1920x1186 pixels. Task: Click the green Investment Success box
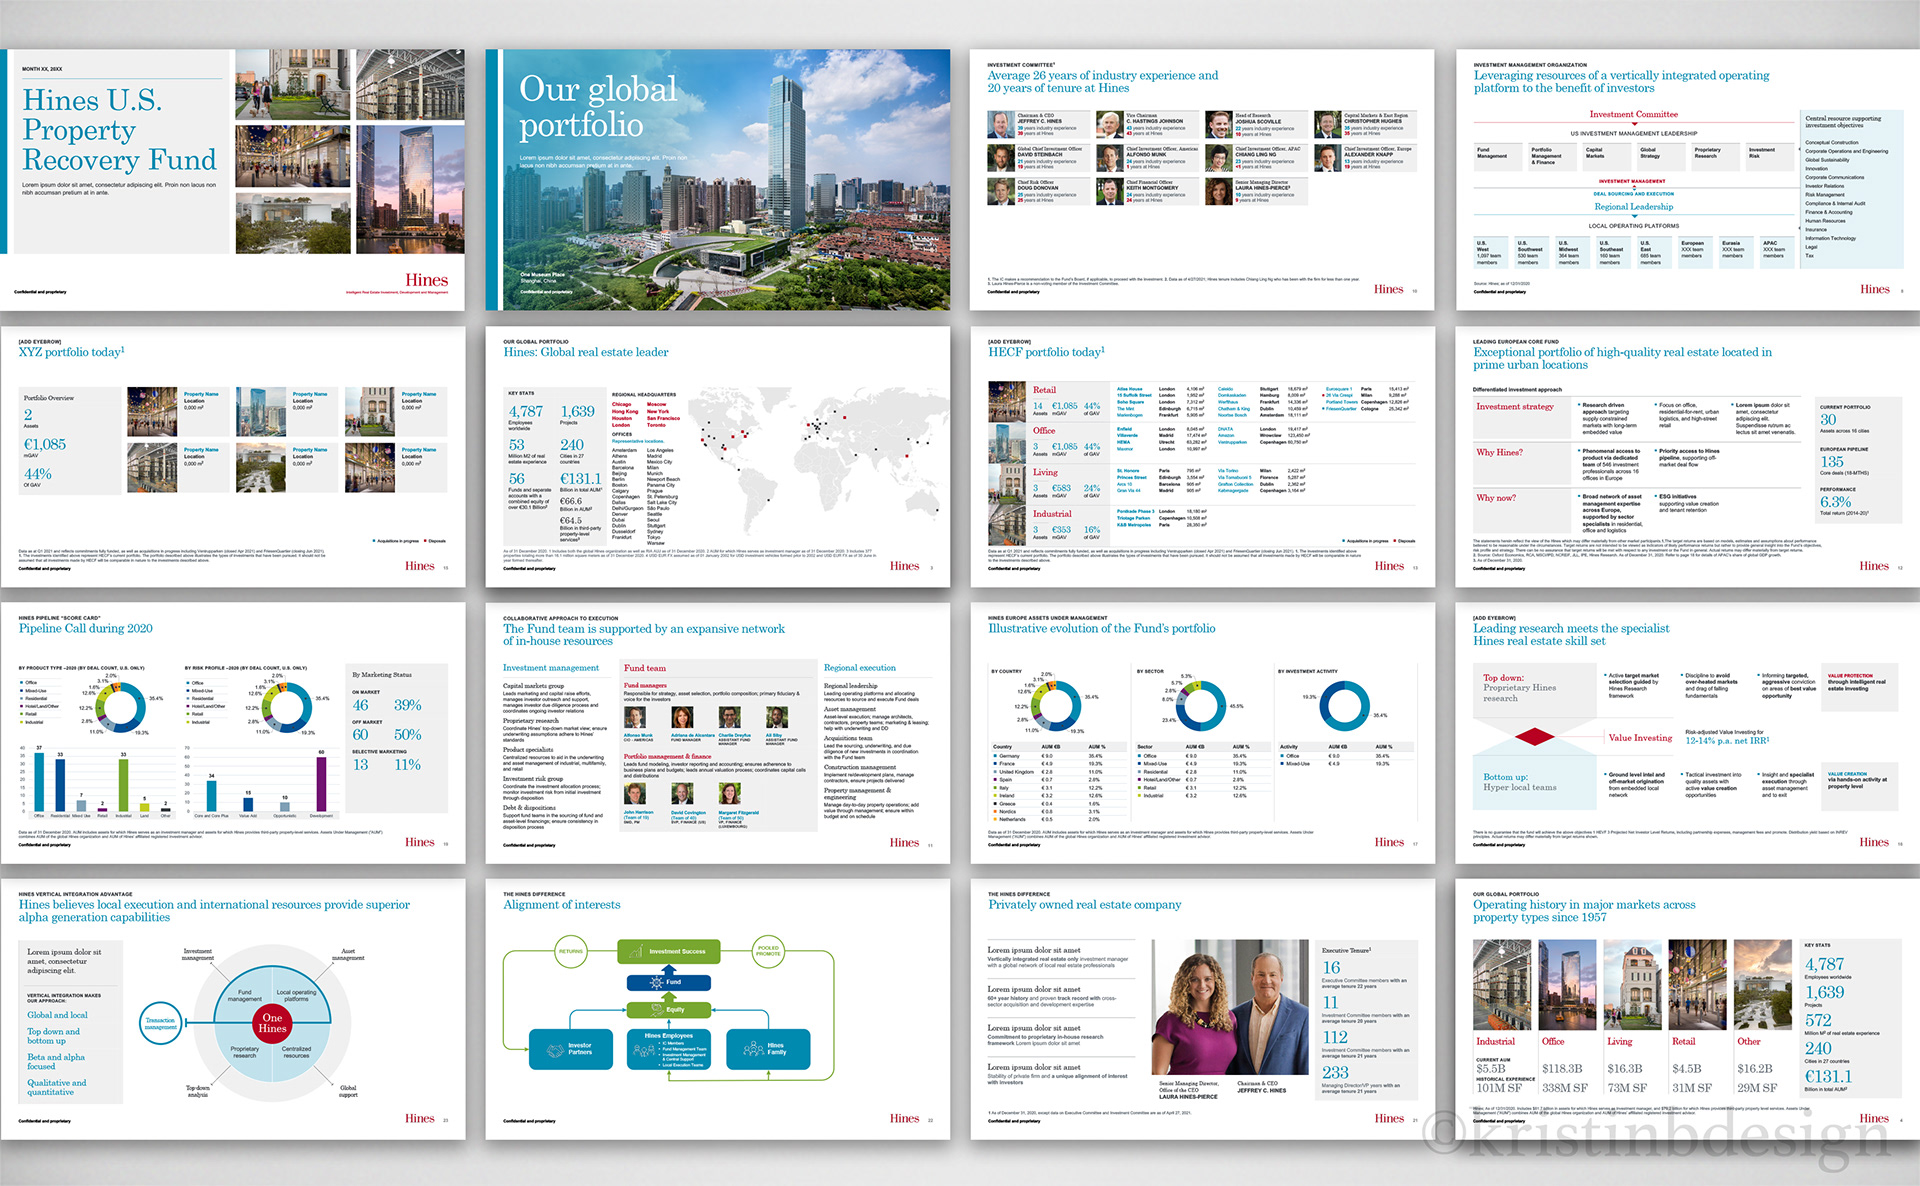click(x=669, y=951)
